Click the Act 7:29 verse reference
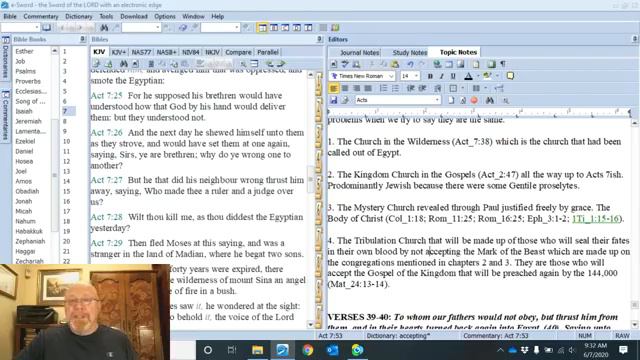This screenshot has width=640, height=360. pos(107,243)
